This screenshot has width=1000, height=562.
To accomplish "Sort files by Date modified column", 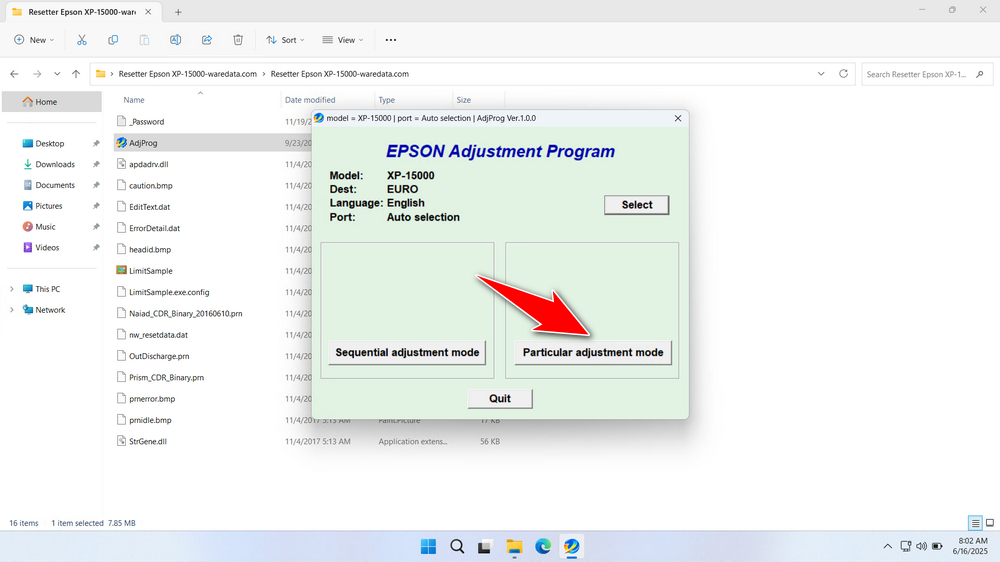I will (x=310, y=100).
